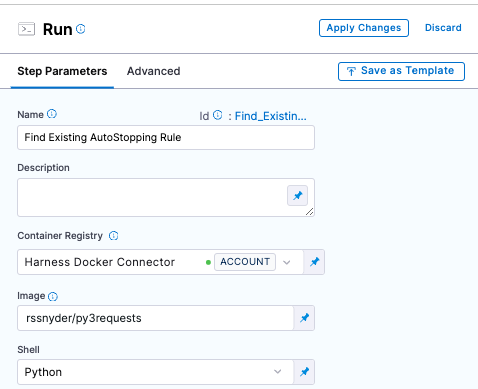Expand the Container Registry connector dropdown
Image resolution: width=478 pixels, height=389 pixels.
click(286, 262)
